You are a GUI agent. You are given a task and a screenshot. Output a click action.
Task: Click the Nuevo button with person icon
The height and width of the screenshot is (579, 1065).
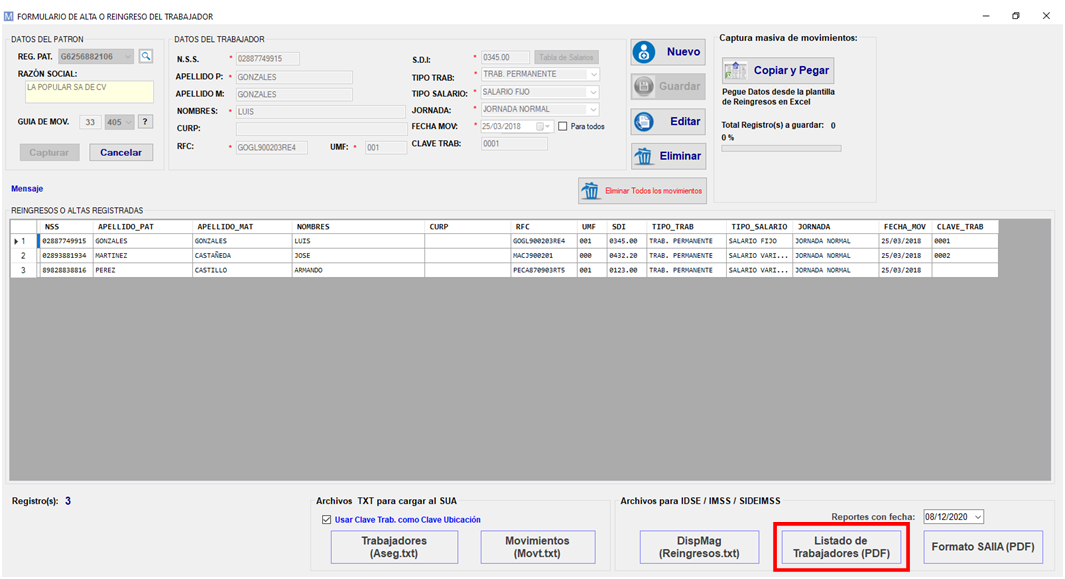tap(668, 52)
